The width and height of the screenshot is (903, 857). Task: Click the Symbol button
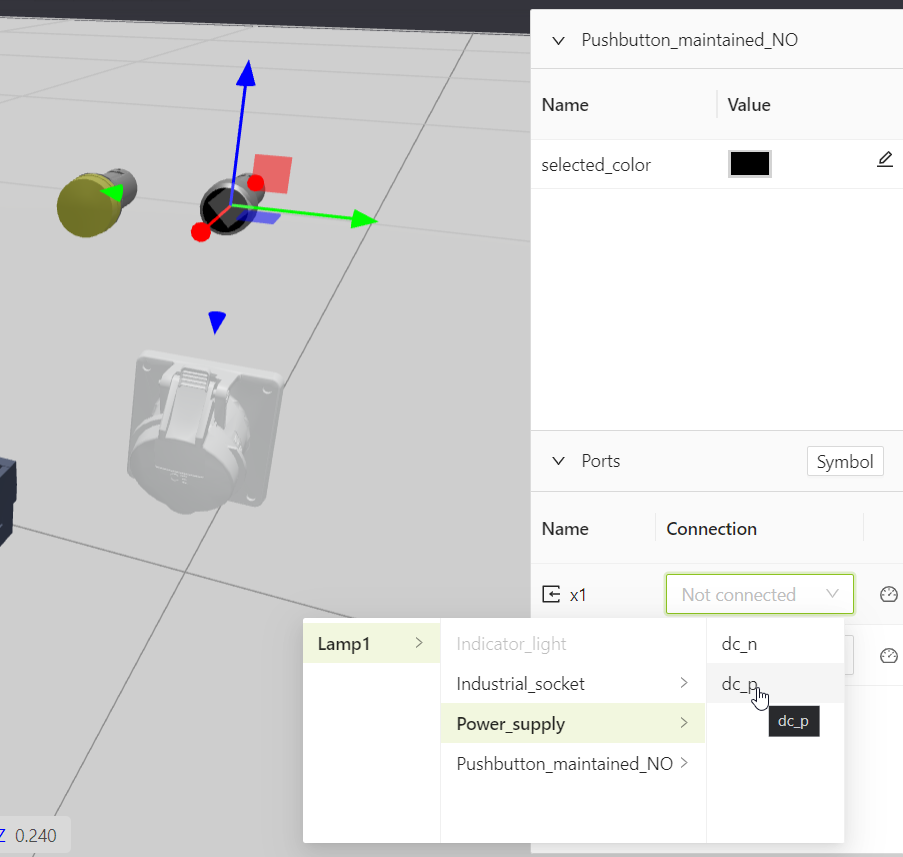point(845,461)
